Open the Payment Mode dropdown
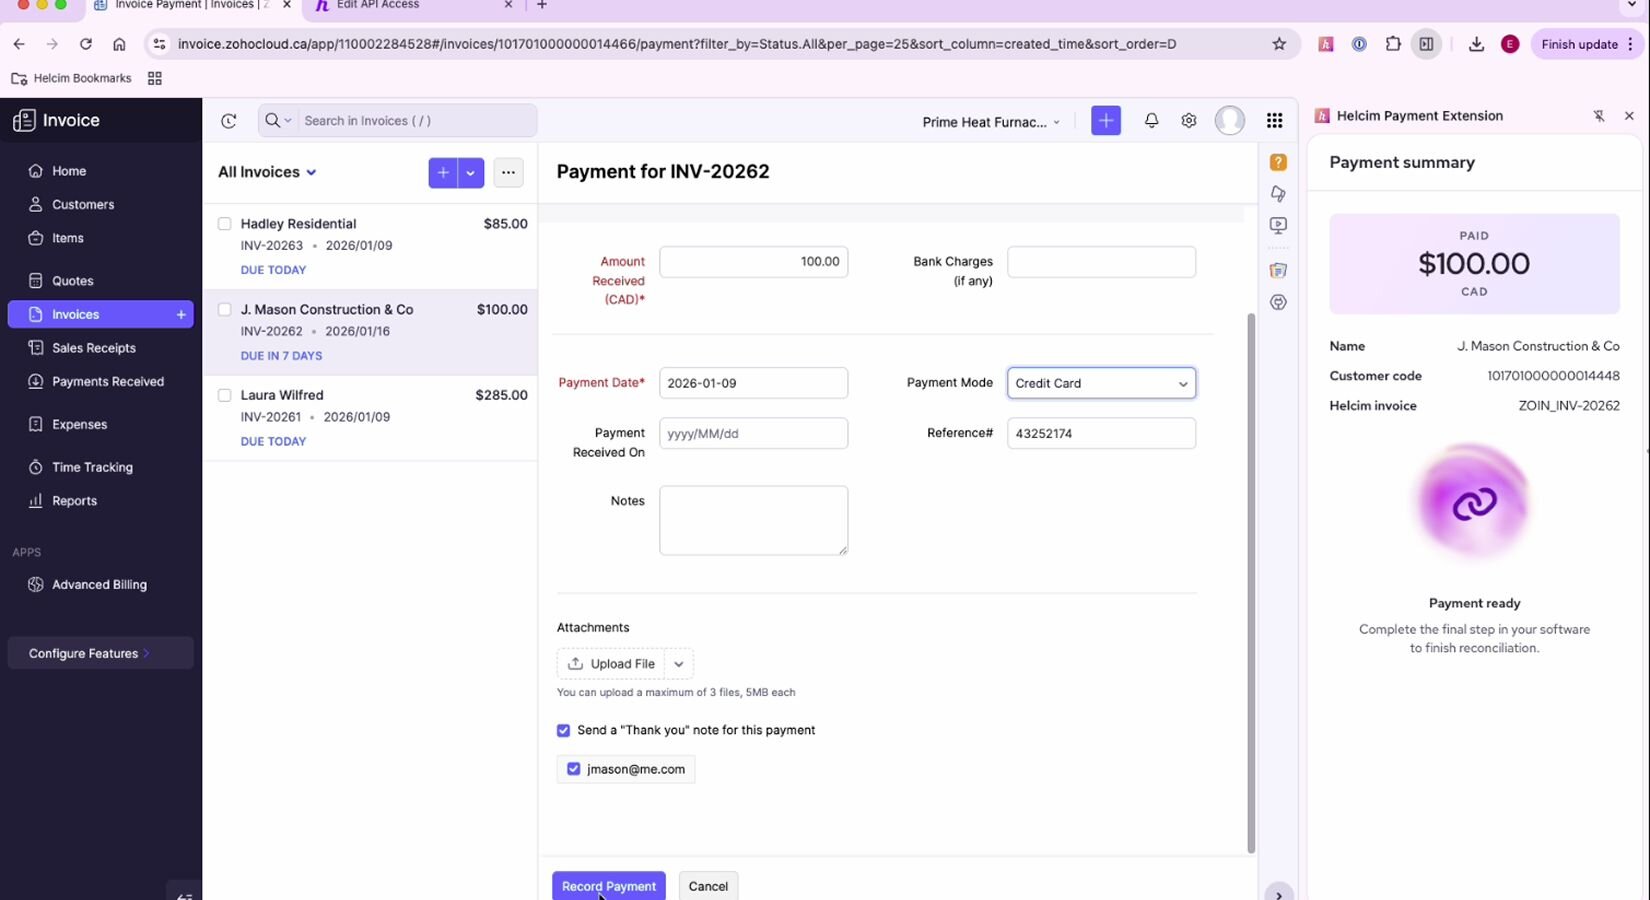This screenshot has width=1650, height=900. [x=1100, y=383]
